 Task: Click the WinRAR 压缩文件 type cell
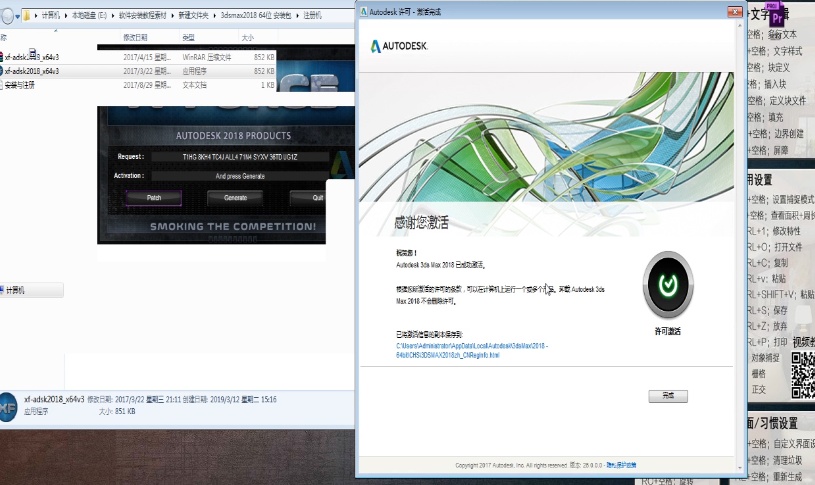pyautogui.click(x=207, y=57)
